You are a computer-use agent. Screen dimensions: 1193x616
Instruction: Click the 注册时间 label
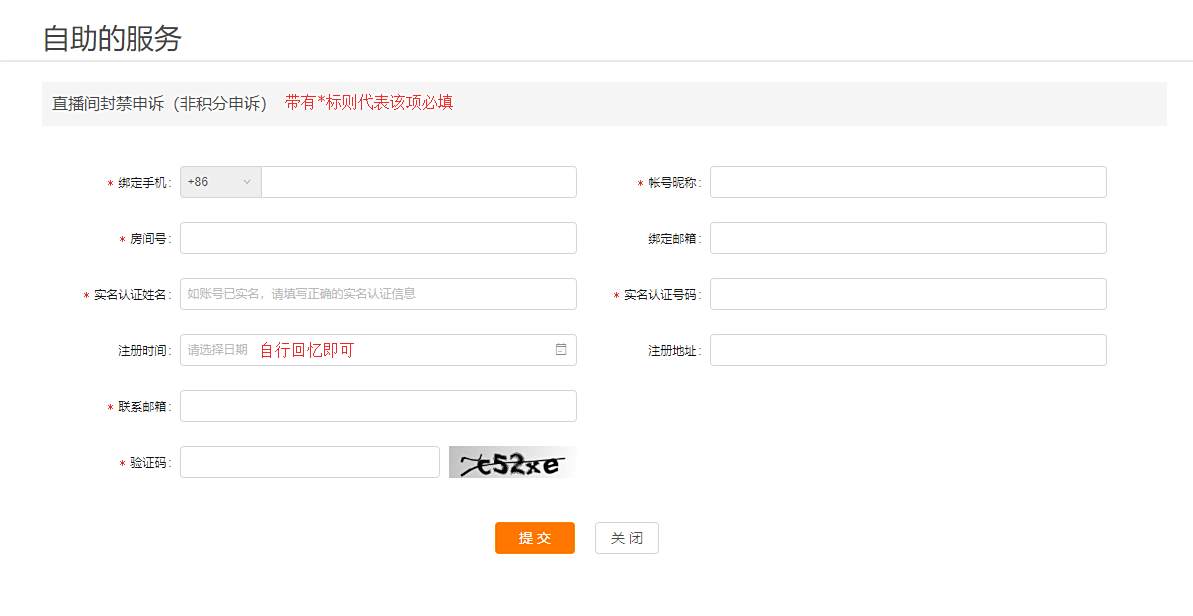pyautogui.click(x=143, y=351)
